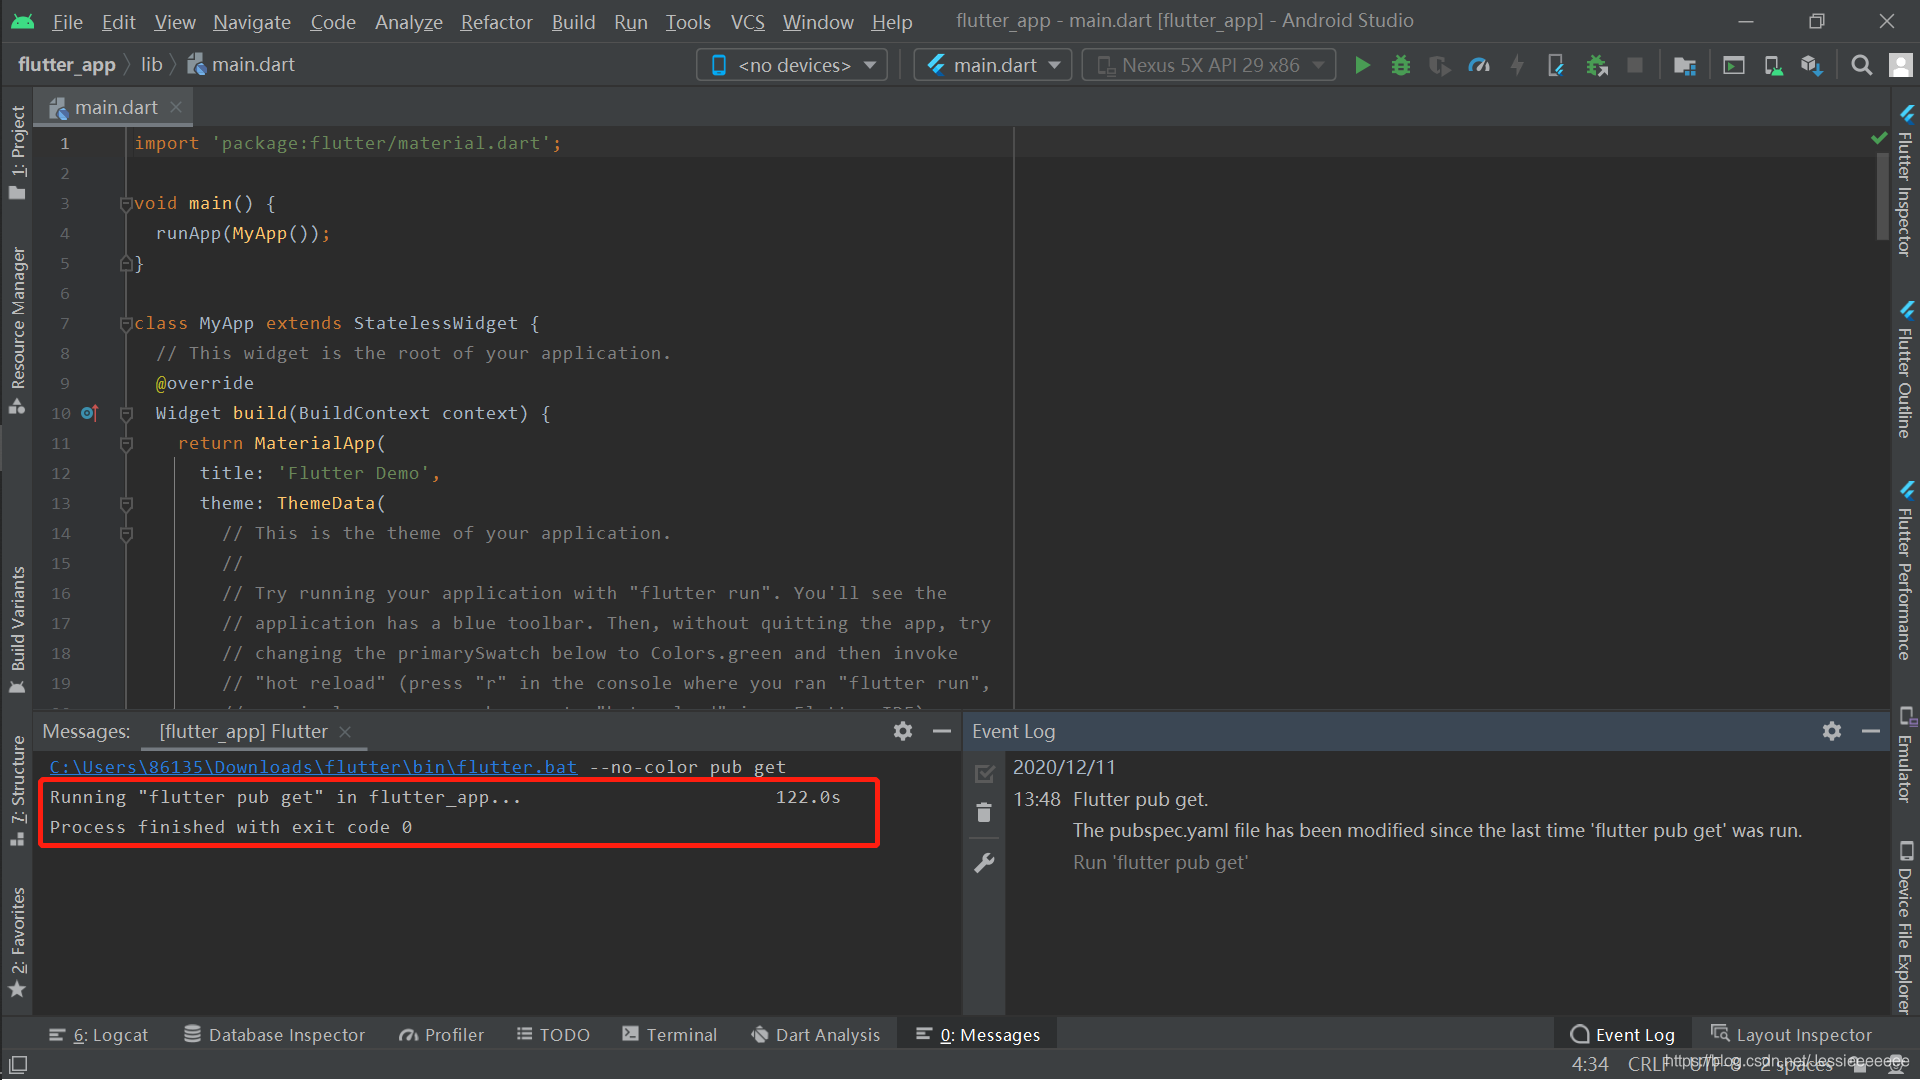Open the Device File Explorer panel
The width and height of the screenshot is (1920, 1080).
pyautogui.click(x=1903, y=911)
